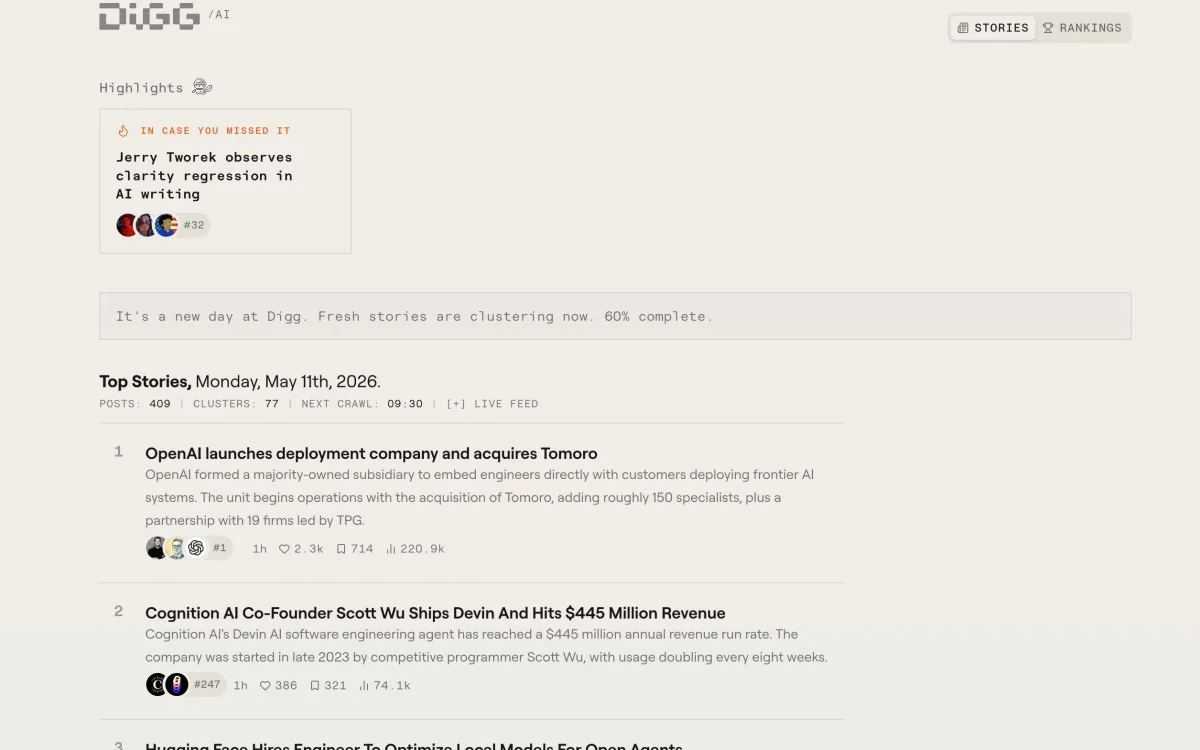Switch to the Rankings tab
This screenshot has width=1200, height=750.
1082,28
